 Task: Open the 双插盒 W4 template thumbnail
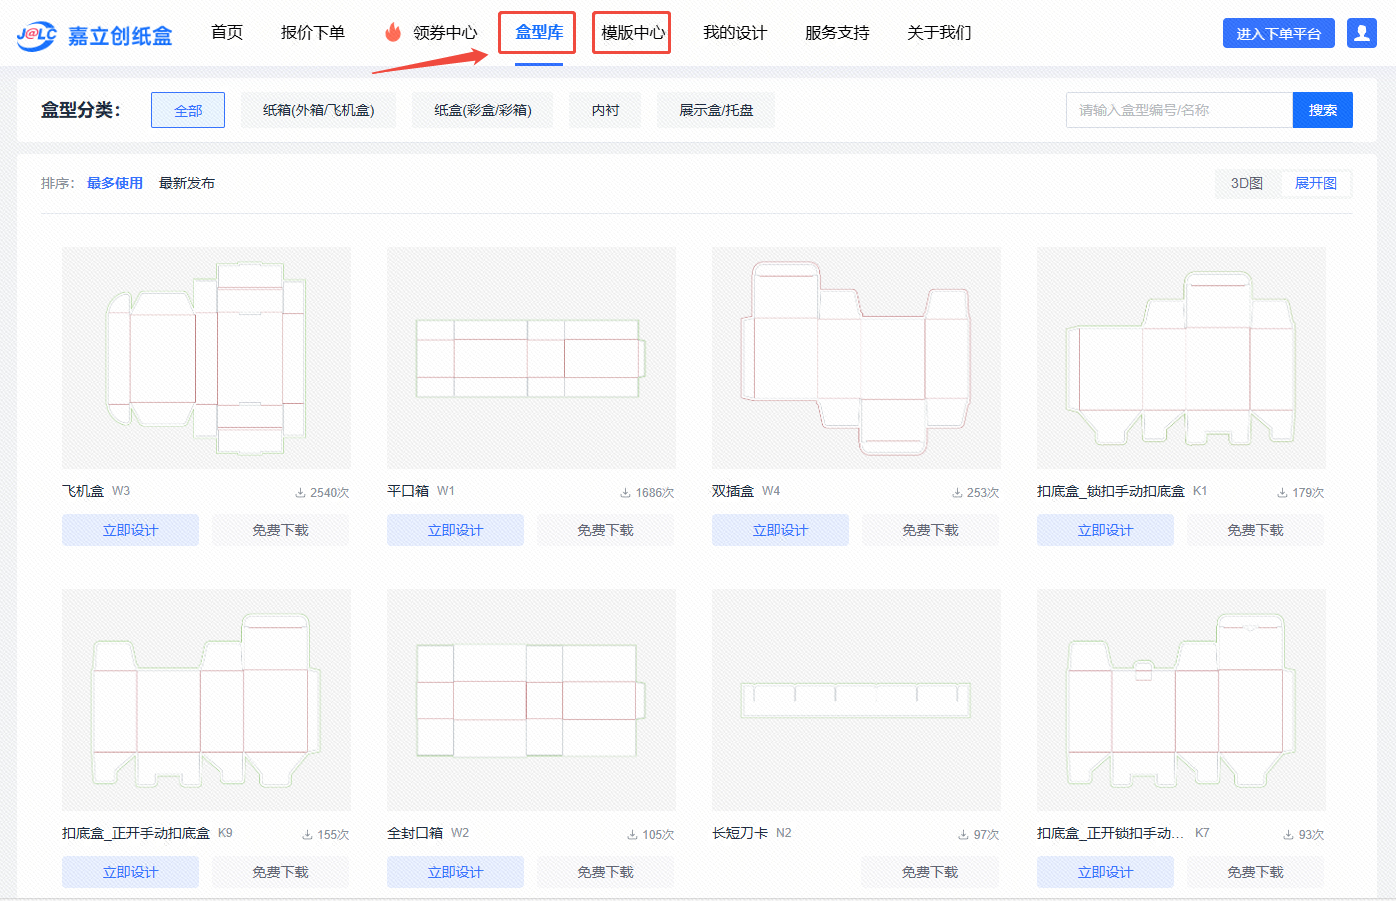coord(856,357)
